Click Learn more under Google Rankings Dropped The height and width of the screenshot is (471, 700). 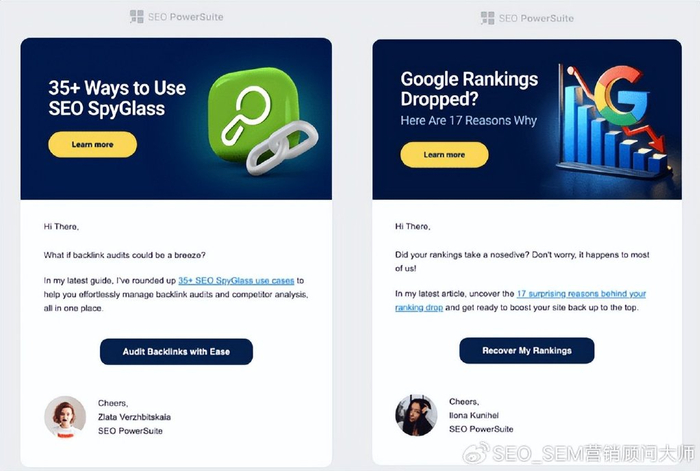(x=444, y=155)
